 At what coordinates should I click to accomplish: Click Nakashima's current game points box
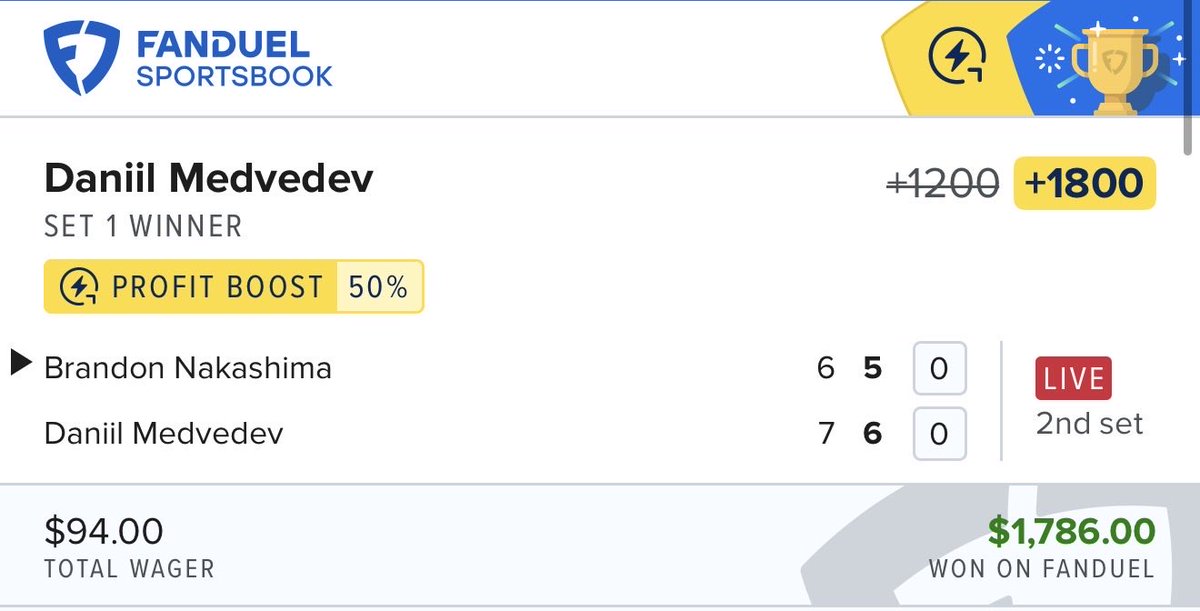939,368
